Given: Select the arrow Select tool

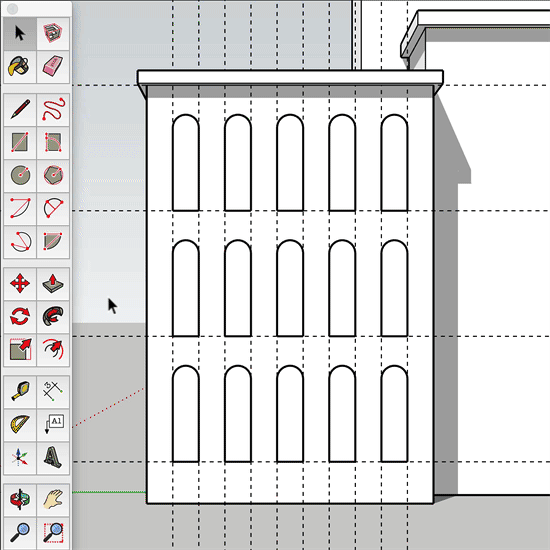Looking at the screenshot, I should 20,34.
